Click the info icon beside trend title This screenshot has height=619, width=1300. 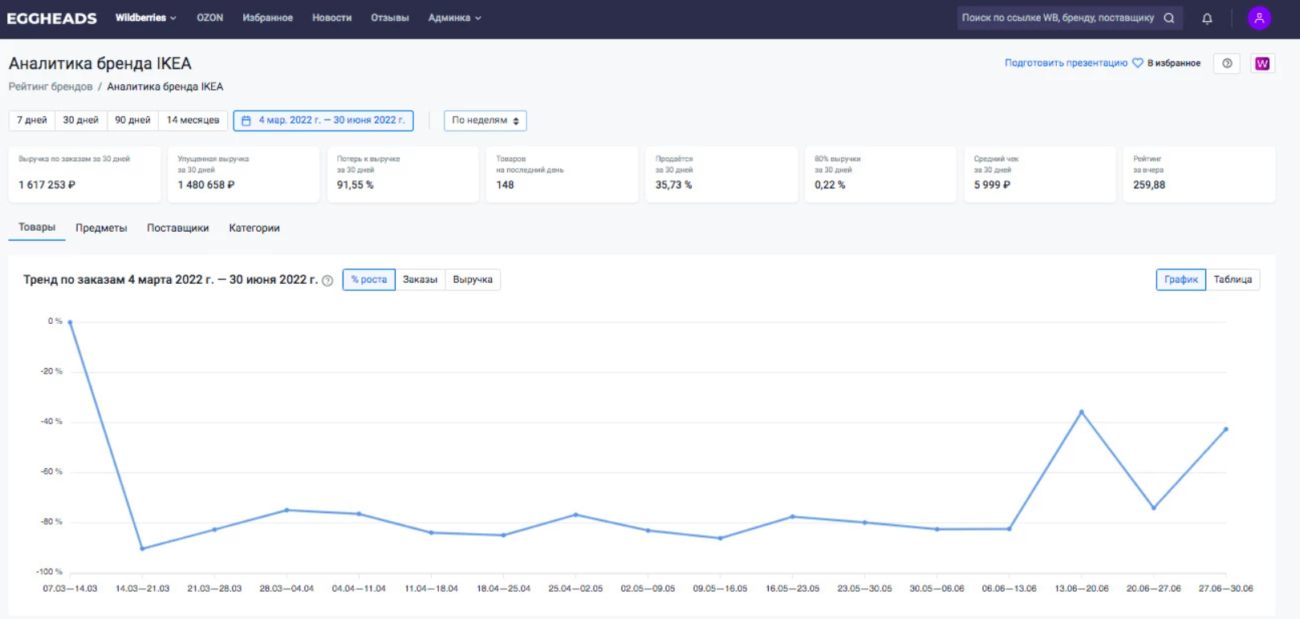click(x=327, y=281)
